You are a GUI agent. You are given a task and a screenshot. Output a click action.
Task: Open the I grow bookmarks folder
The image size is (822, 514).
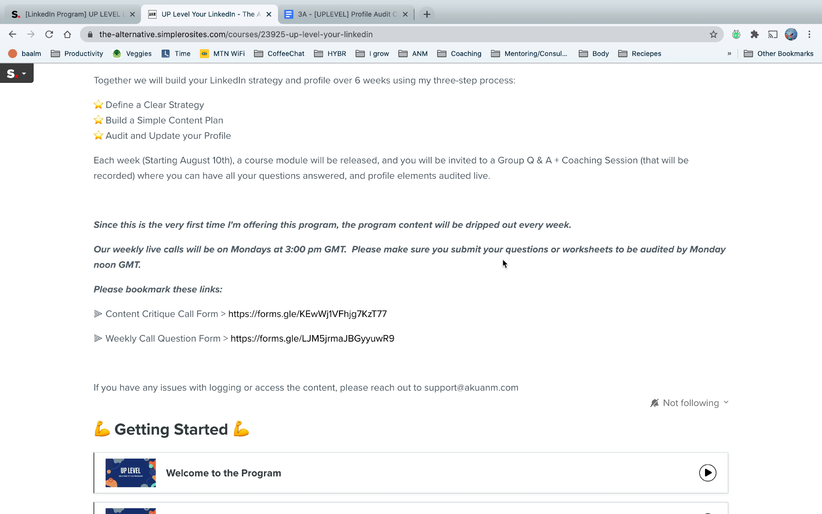[x=372, y=53]
